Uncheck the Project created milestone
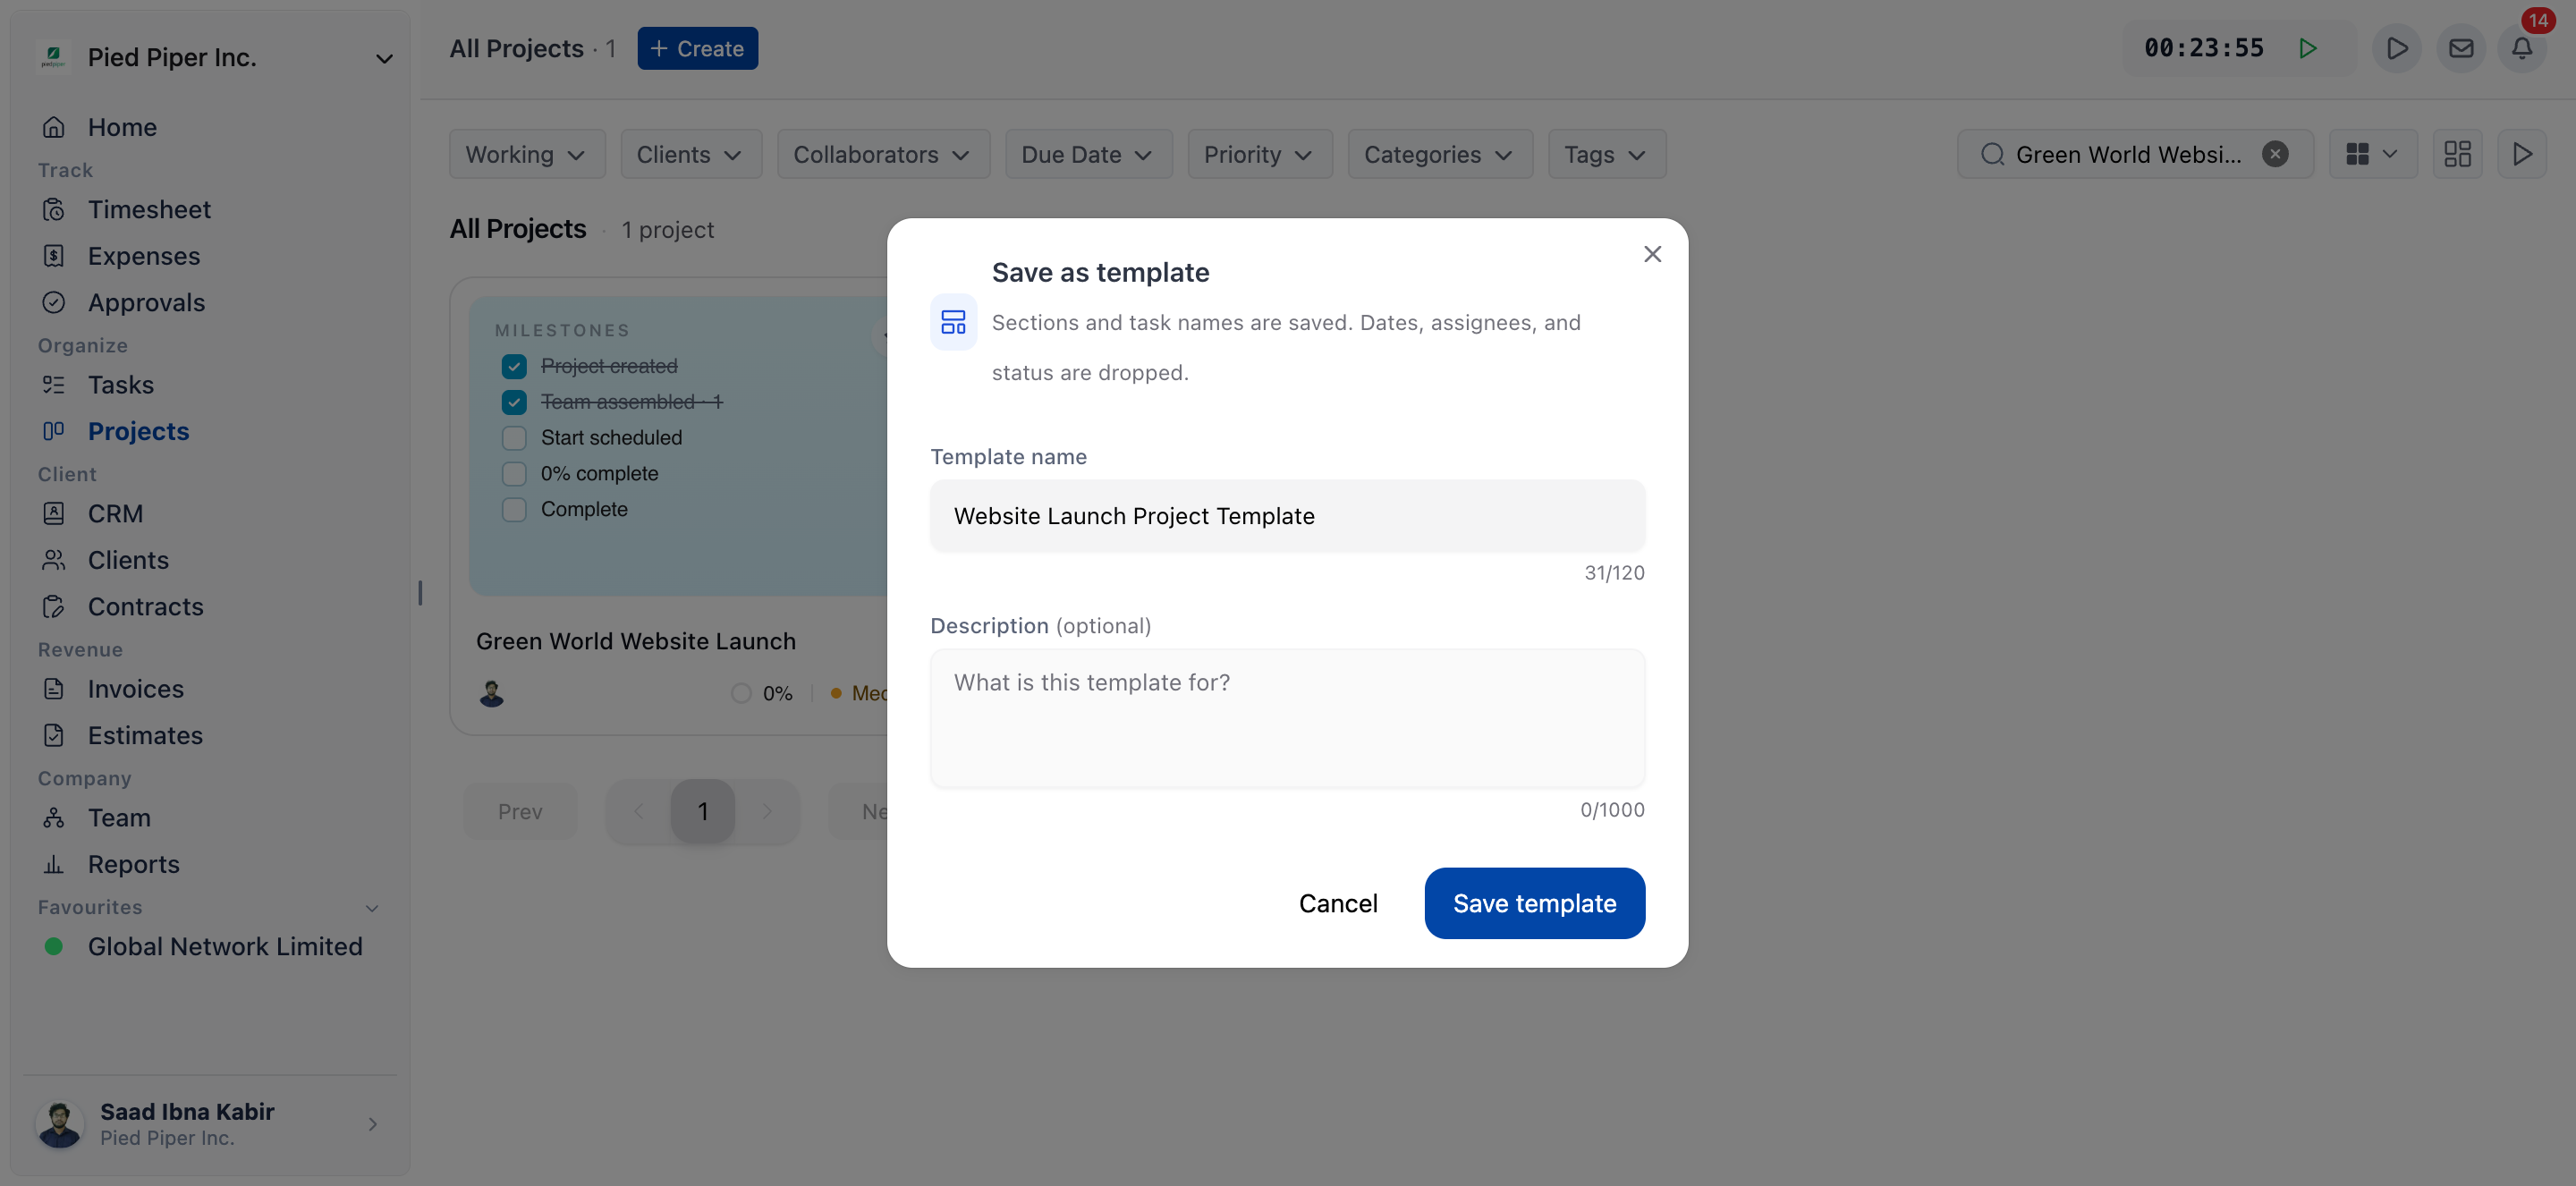This screenshot has height=1186, width=2576. pyautogui.click(x=514, y=366)
